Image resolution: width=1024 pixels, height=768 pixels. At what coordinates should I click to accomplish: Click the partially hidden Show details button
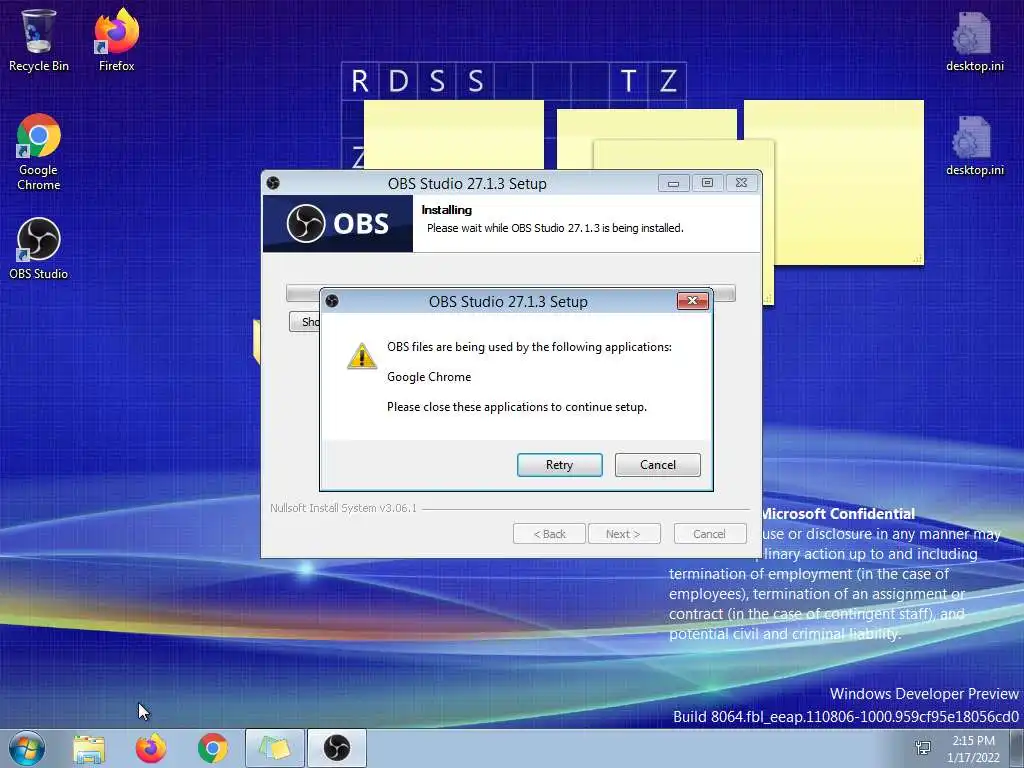[304, 321]
